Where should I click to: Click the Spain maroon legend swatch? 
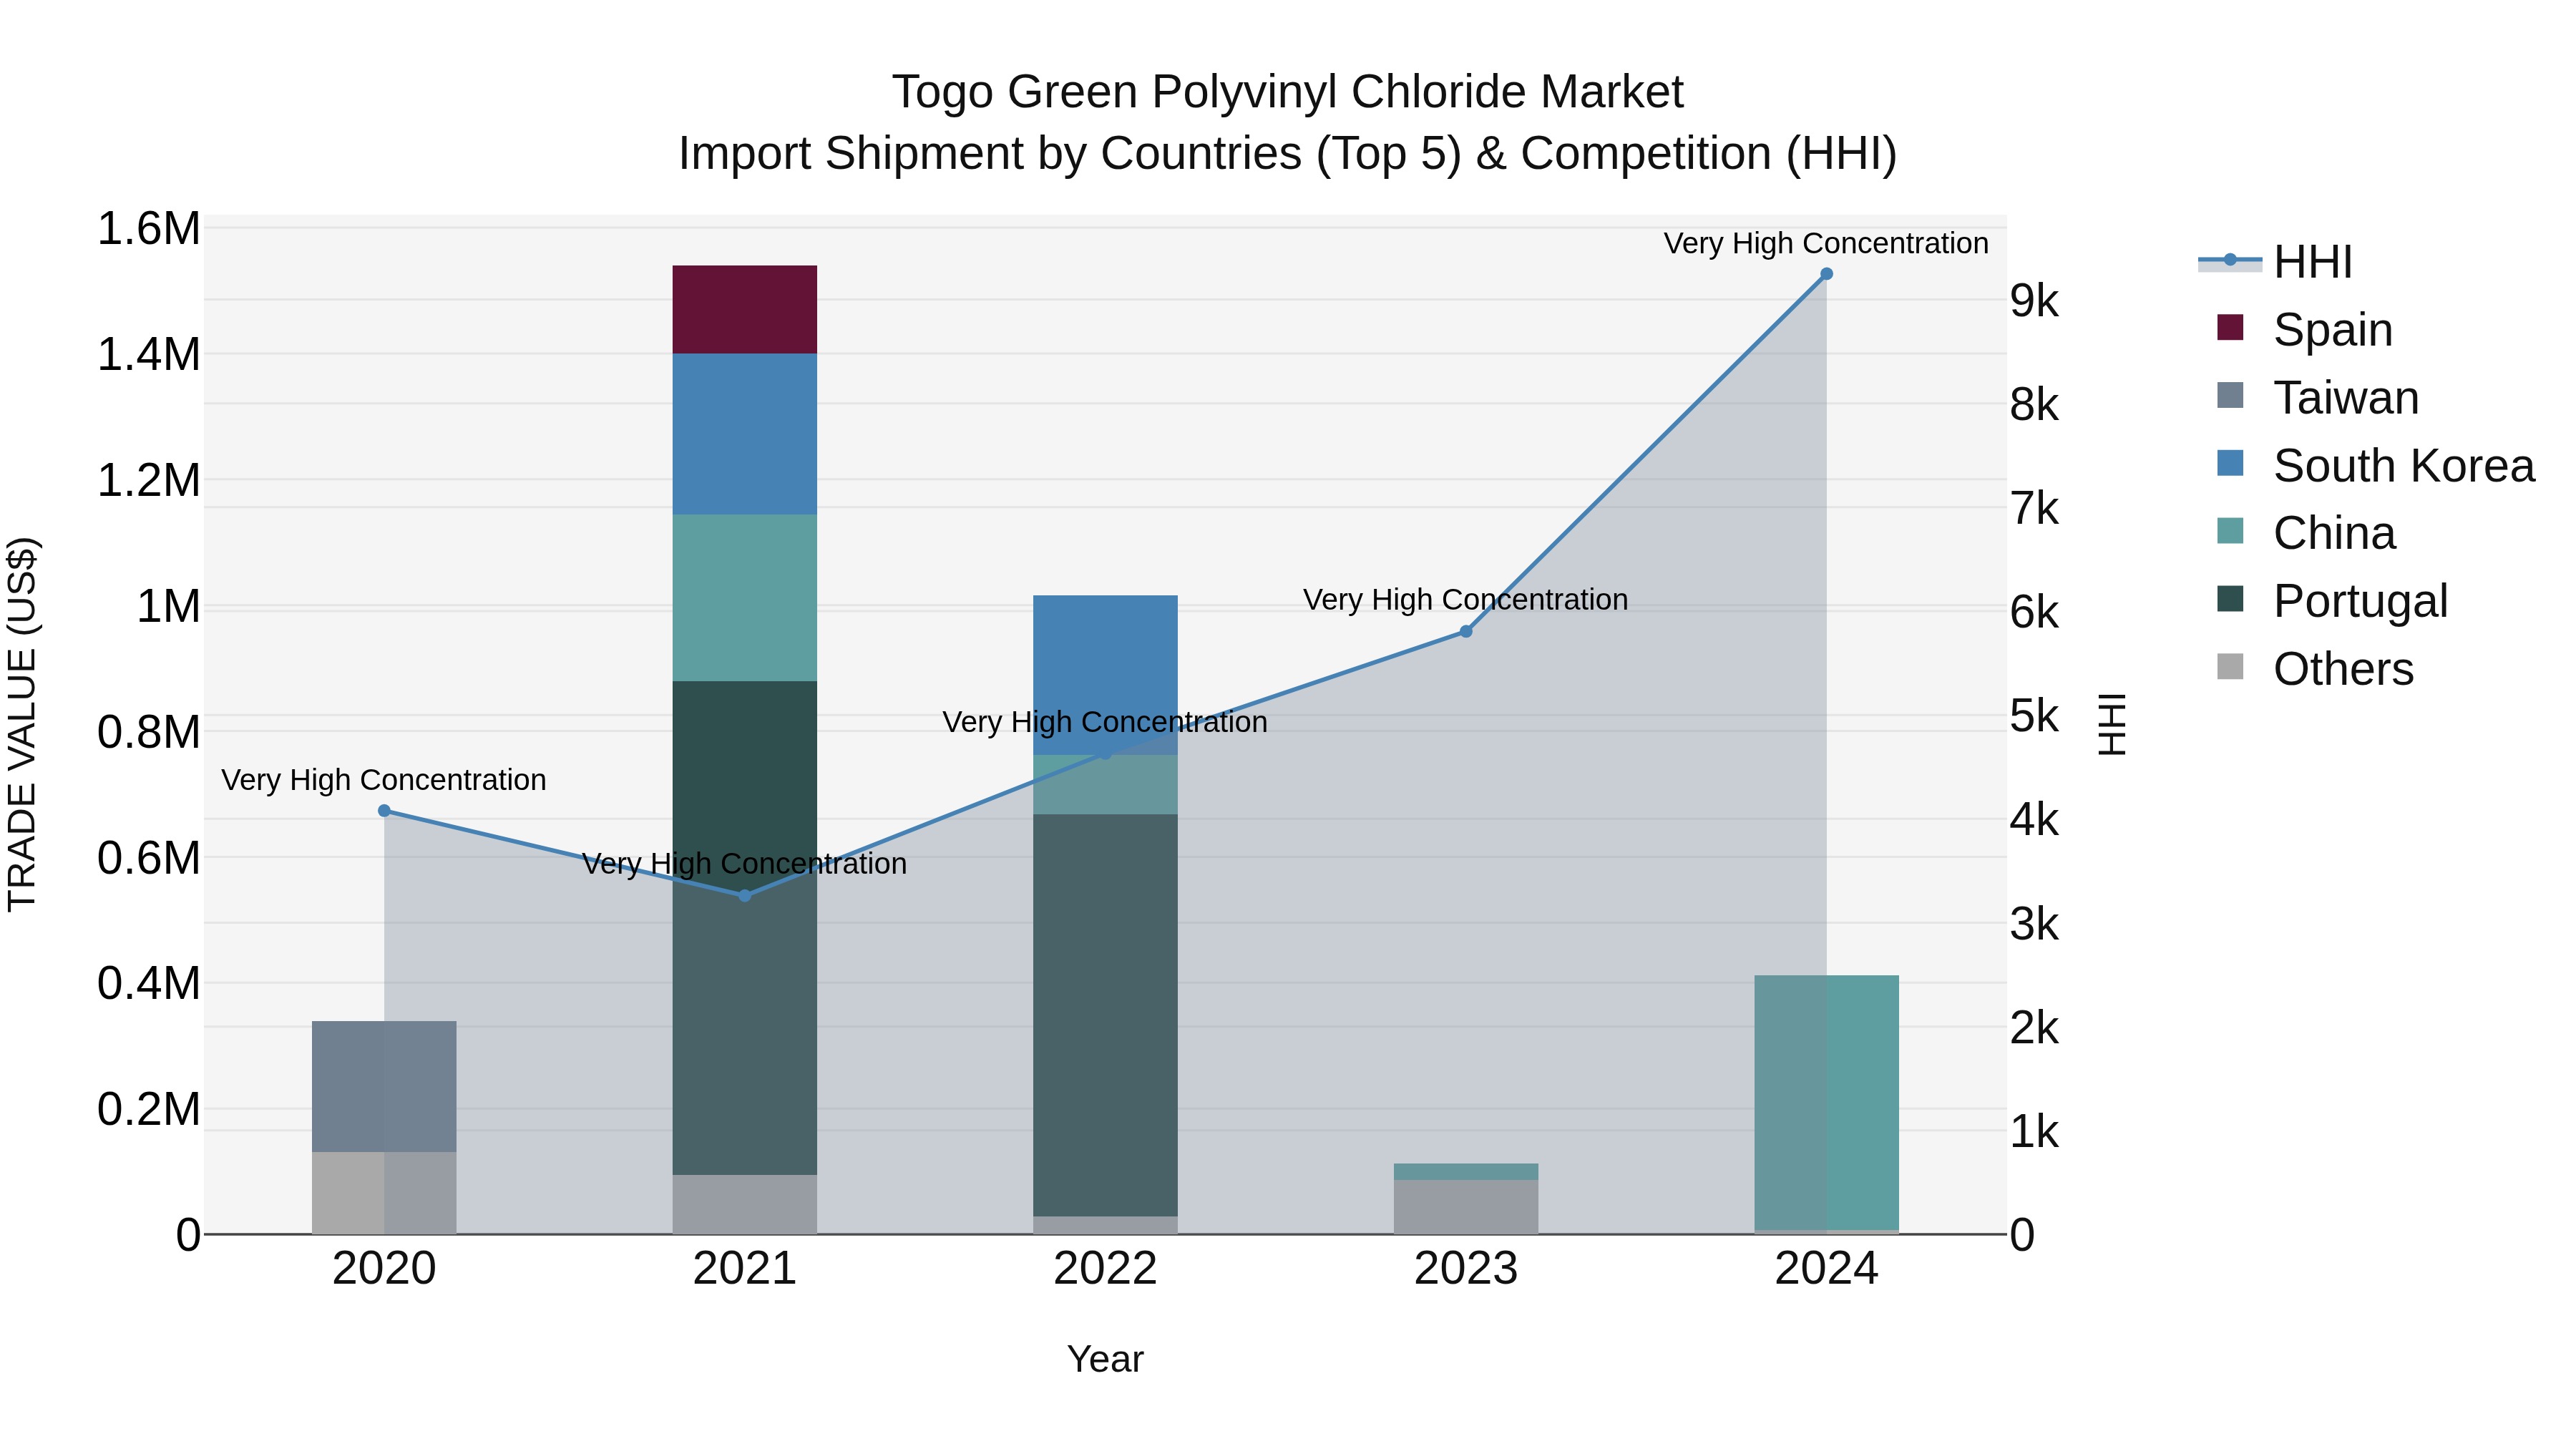point(2230,327)
